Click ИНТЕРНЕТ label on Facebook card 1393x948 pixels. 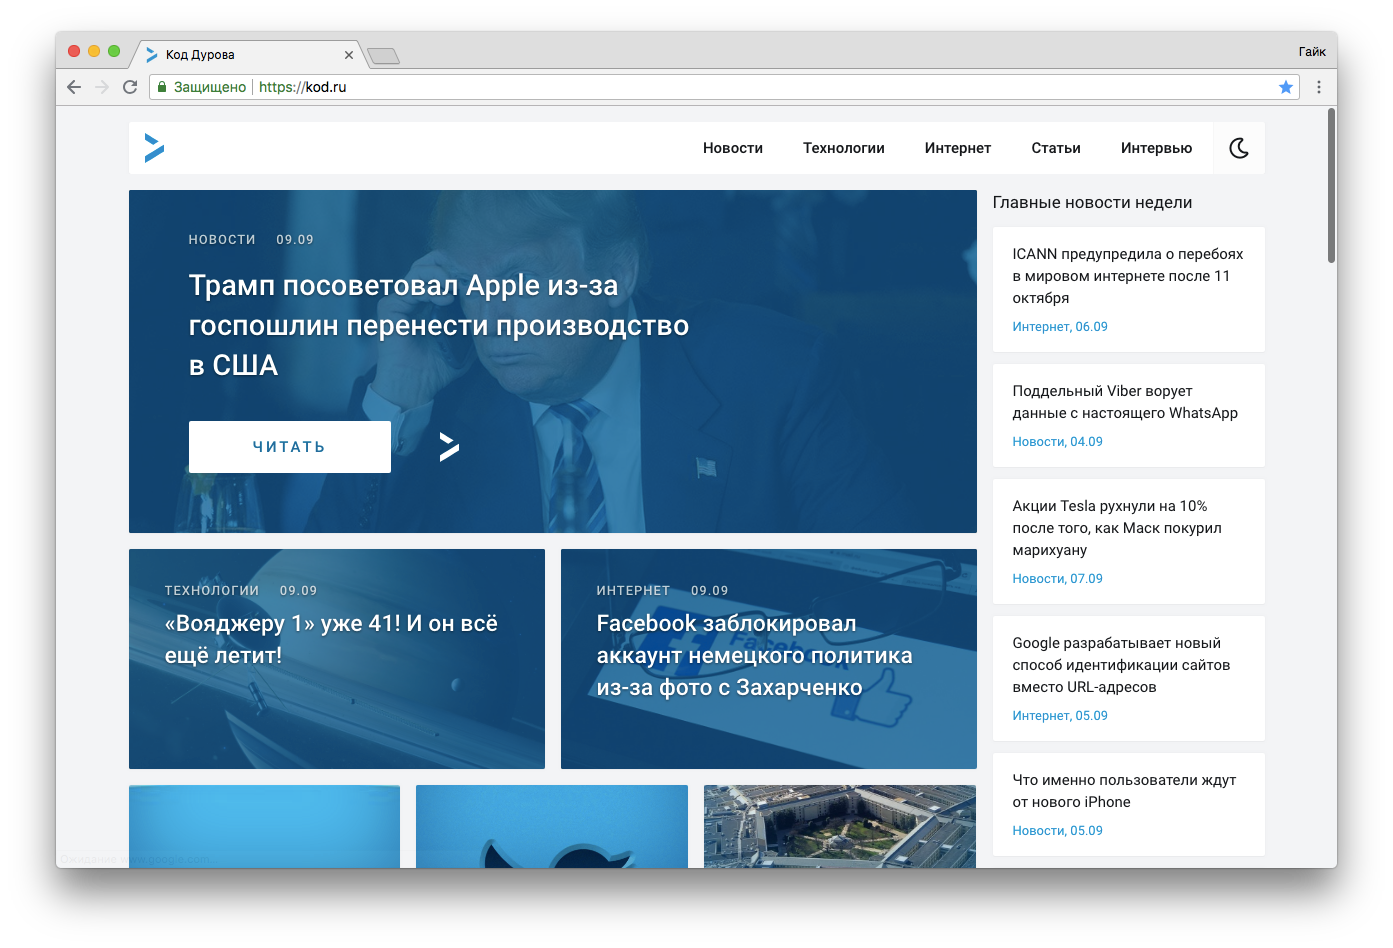coord(633,591)
